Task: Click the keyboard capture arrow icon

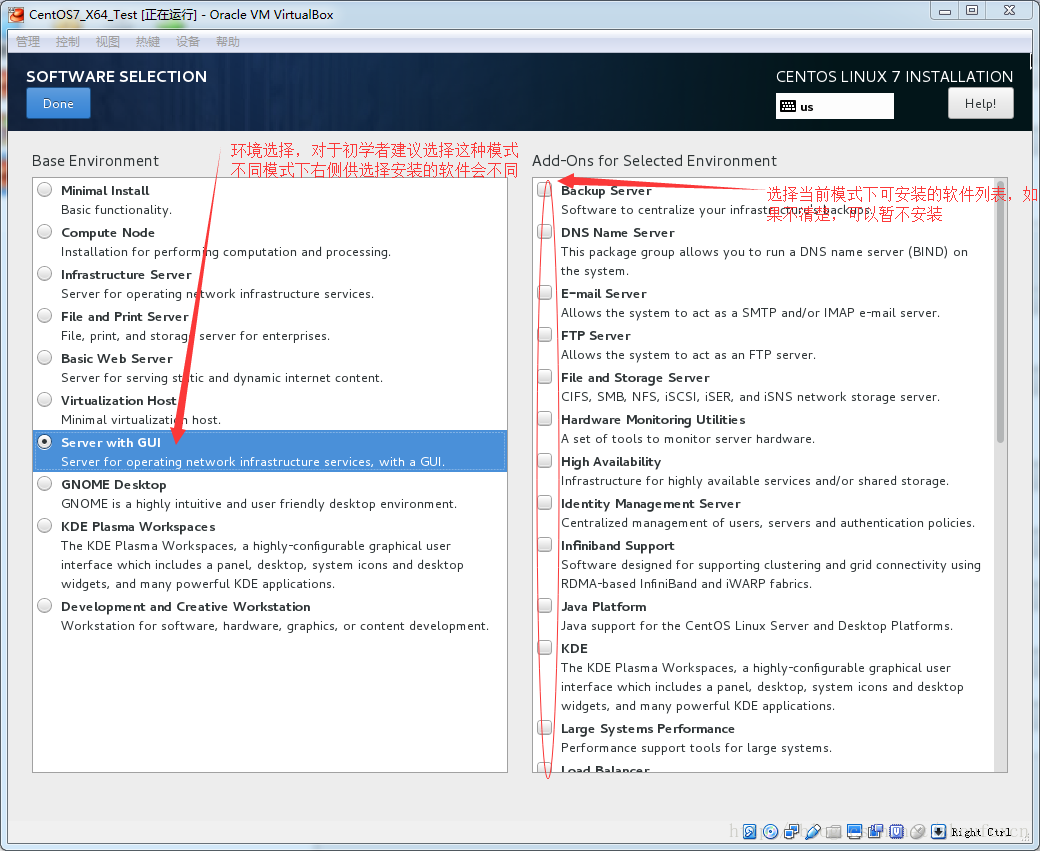Action: click(x=939, y=831)
